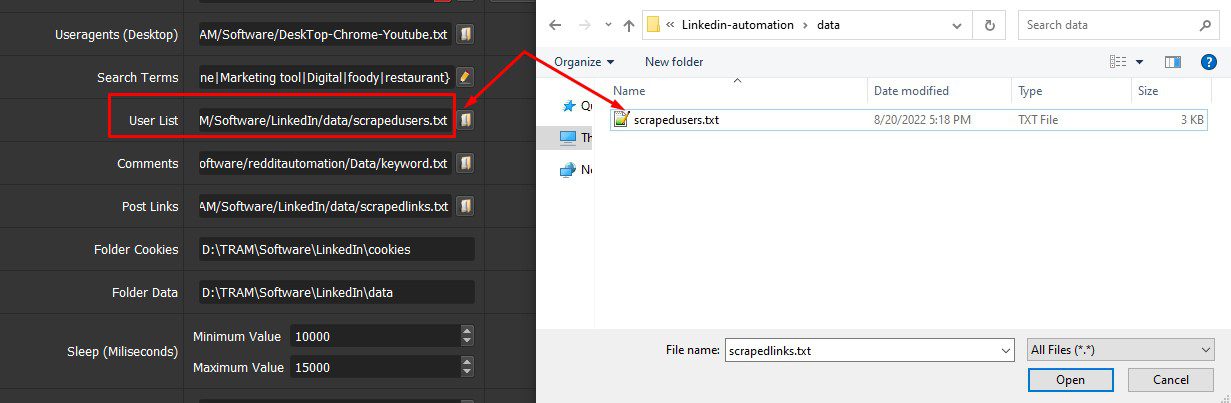This screenshot has width=1231, height=403.
Task: Click the Sleep Maximum Value field
Action: click(x=374, y=367)
